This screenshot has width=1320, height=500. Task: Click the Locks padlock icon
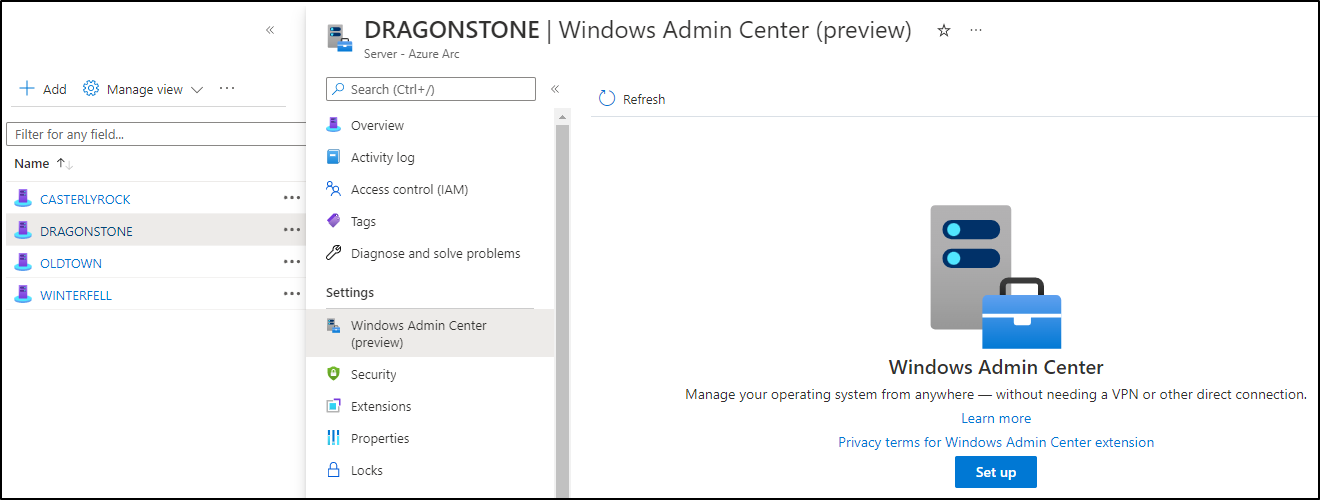tap(334, 470)
